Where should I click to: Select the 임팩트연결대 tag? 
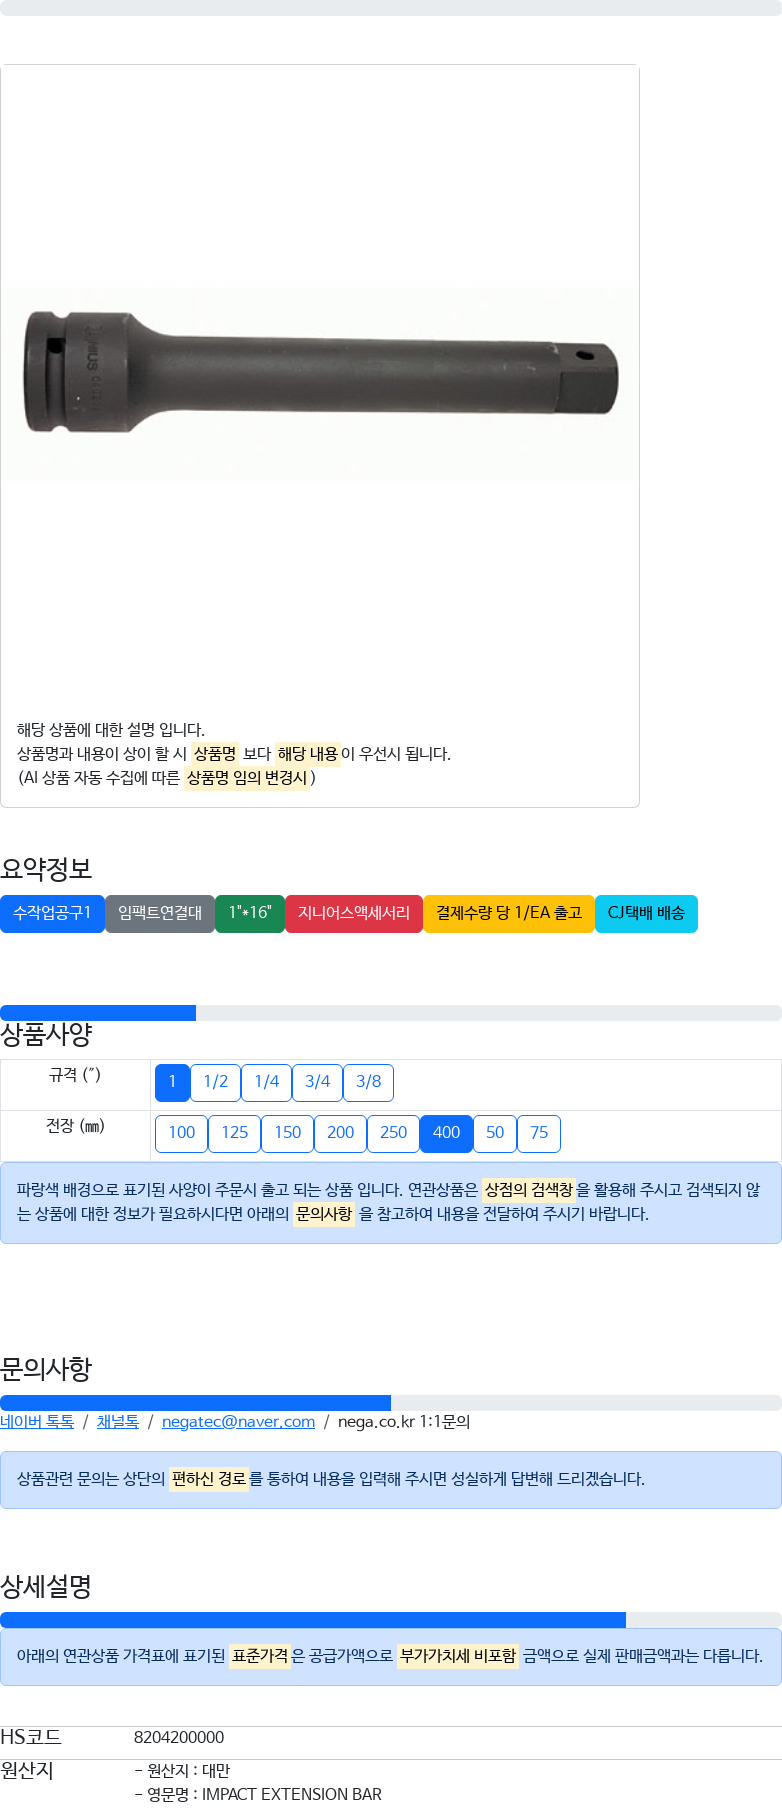pyautogui.click(x=160, y=913)
